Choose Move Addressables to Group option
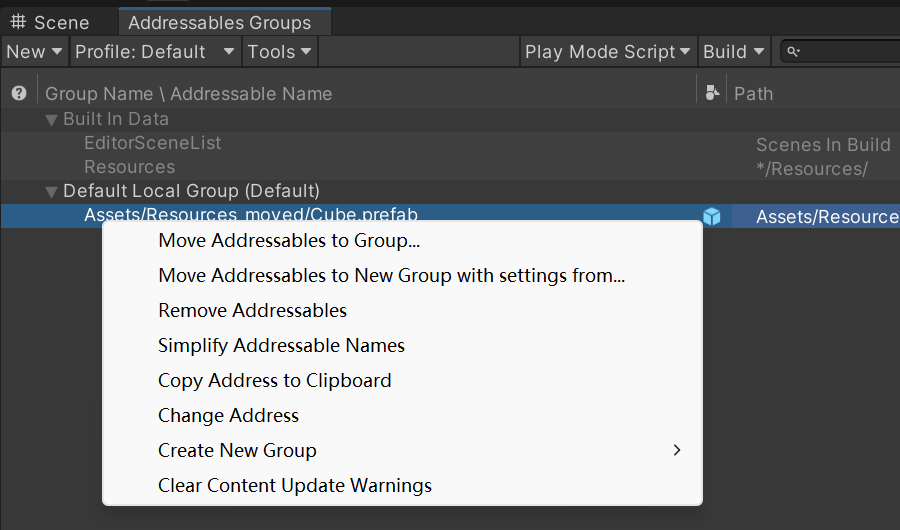This screenshot has height=530, width=900. pos(289,240)
